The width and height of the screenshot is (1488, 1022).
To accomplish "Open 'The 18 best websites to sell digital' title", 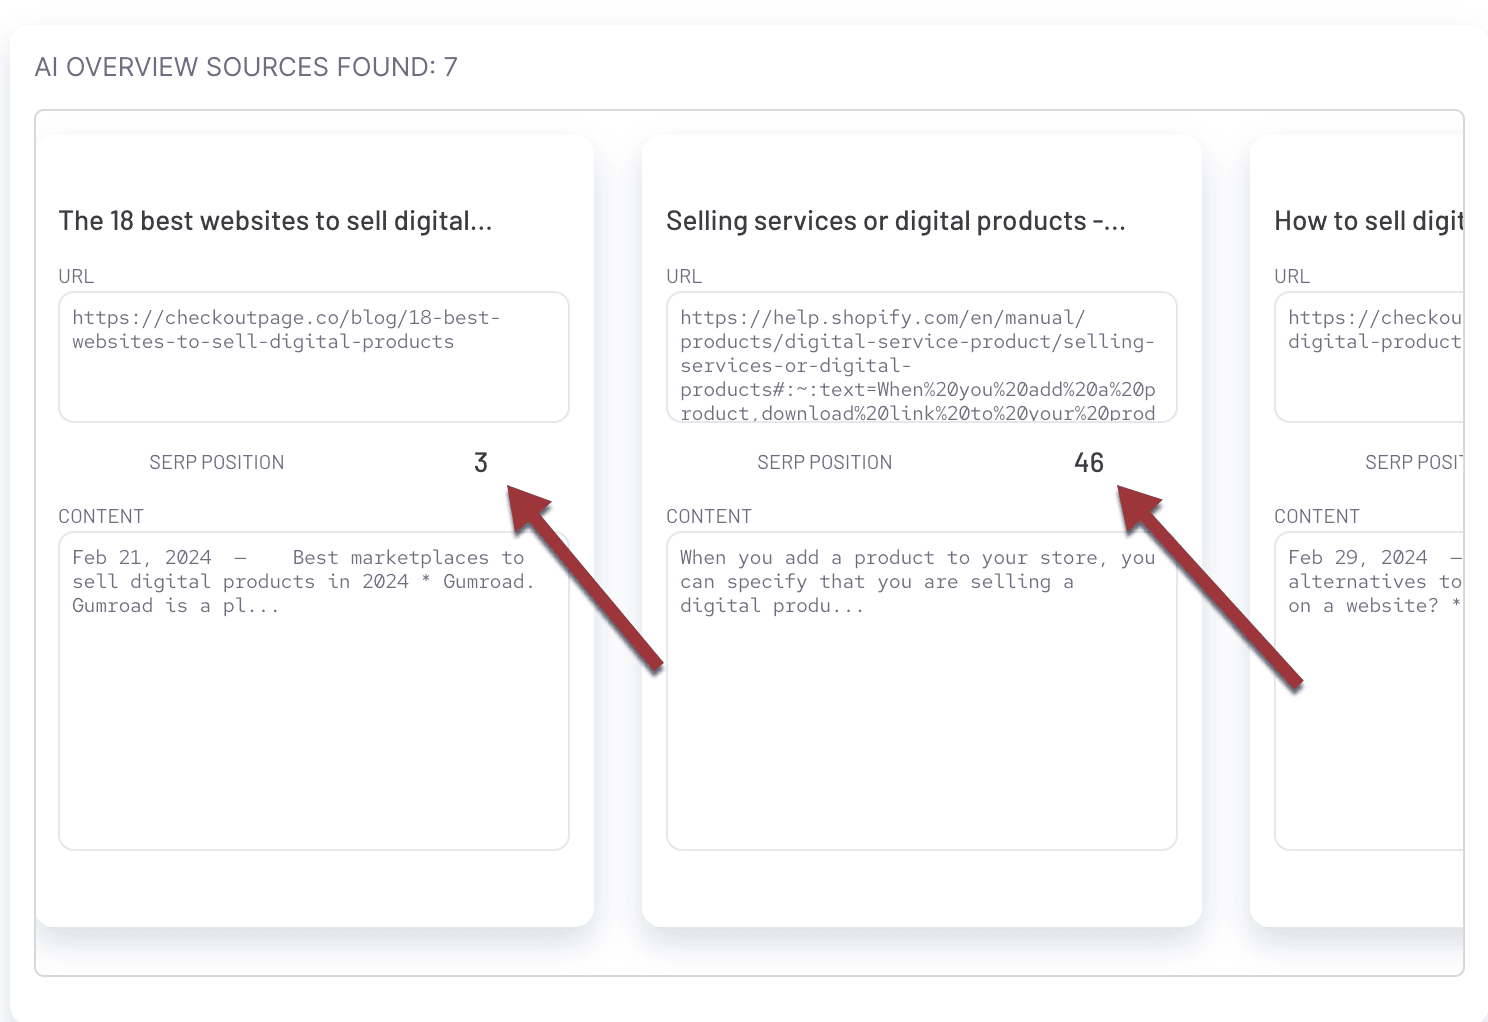I will point(275,221).
